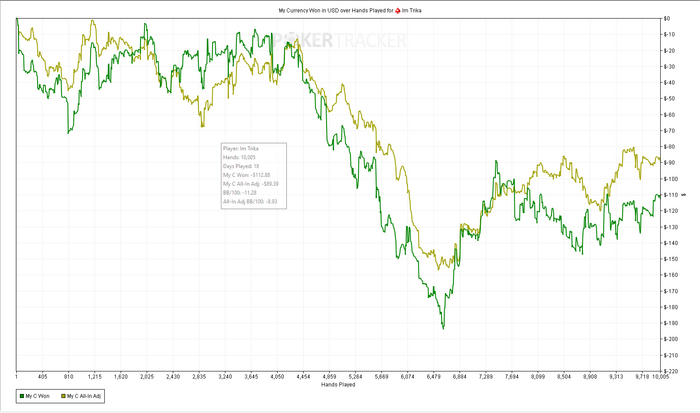
Task: Click the y-axis label '$-100'
Action: (x=671, y=179)
